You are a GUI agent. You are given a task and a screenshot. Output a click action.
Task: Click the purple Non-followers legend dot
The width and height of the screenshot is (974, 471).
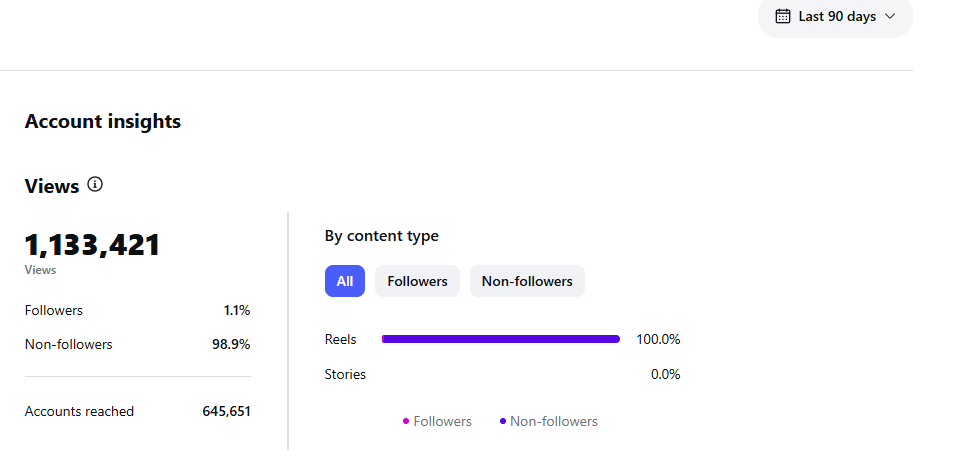point(503,421)
